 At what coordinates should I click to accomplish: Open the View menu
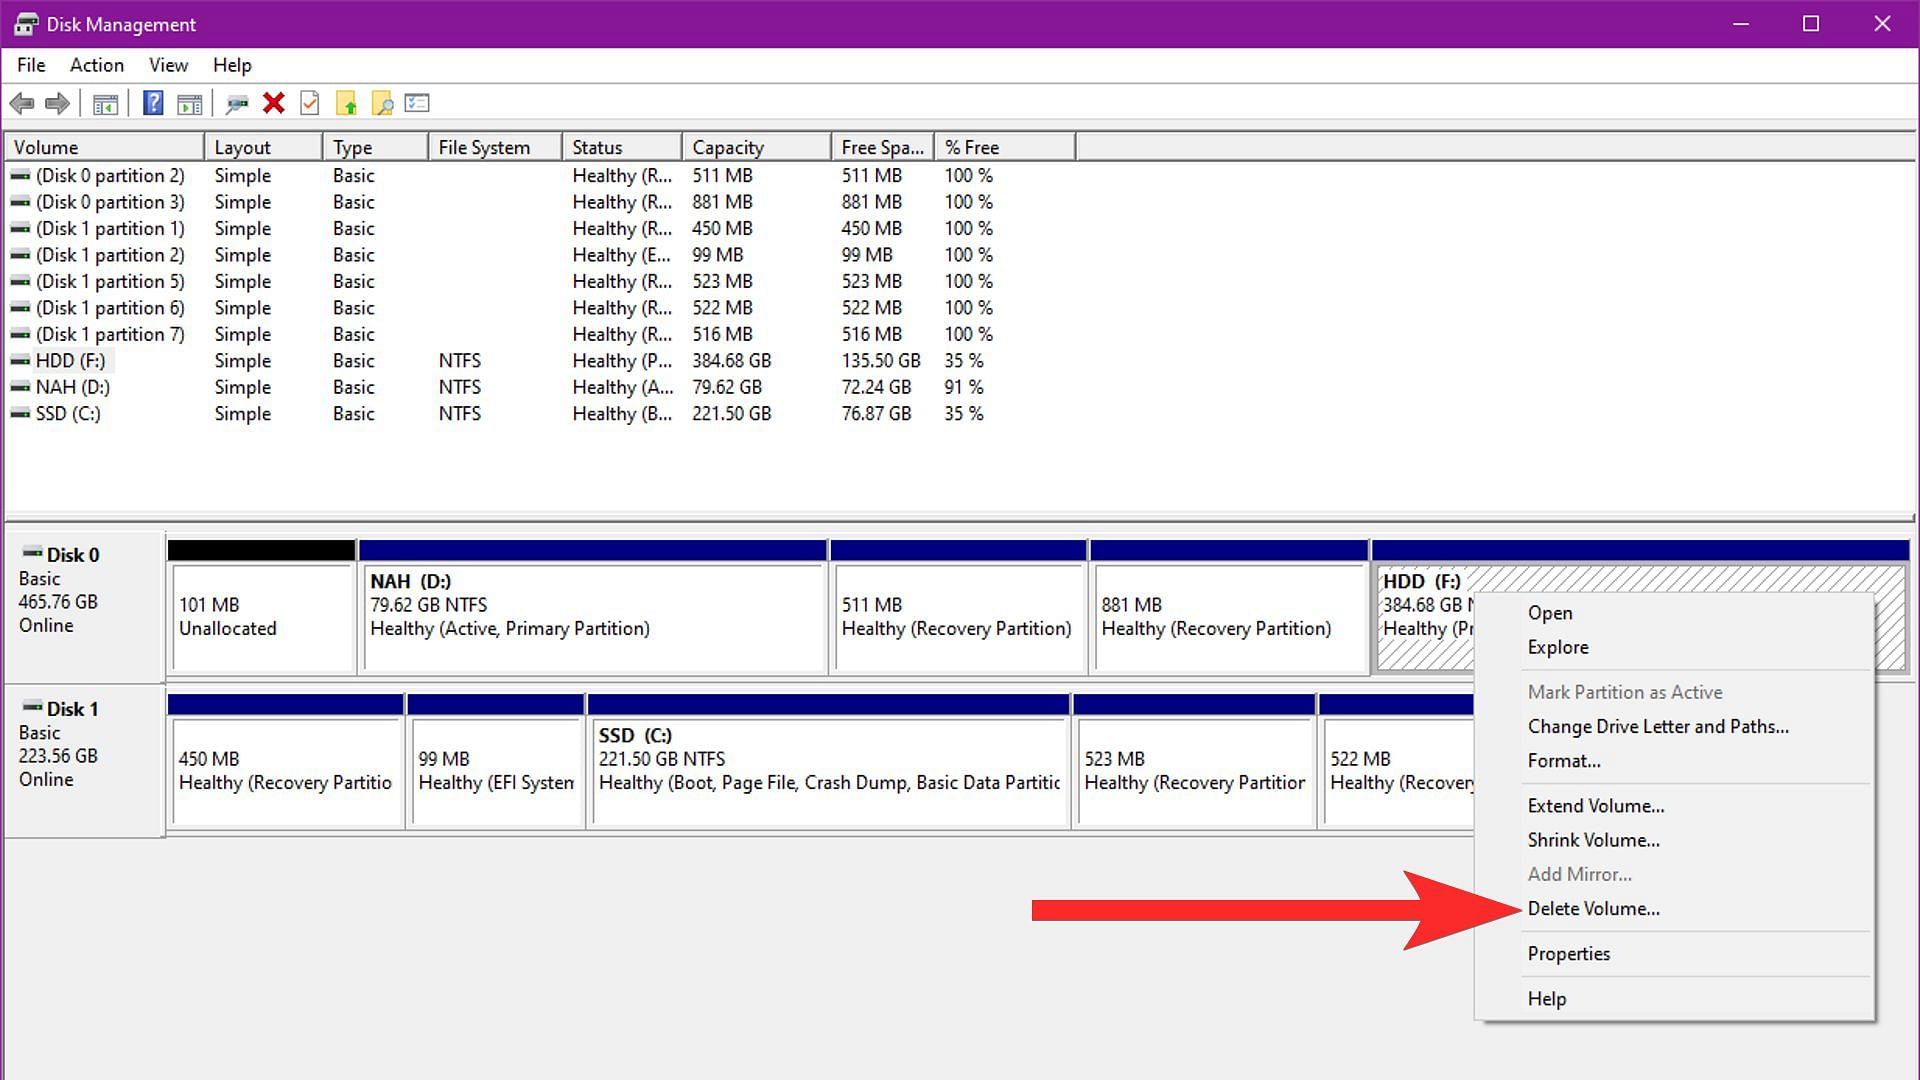tap(168, 65)
